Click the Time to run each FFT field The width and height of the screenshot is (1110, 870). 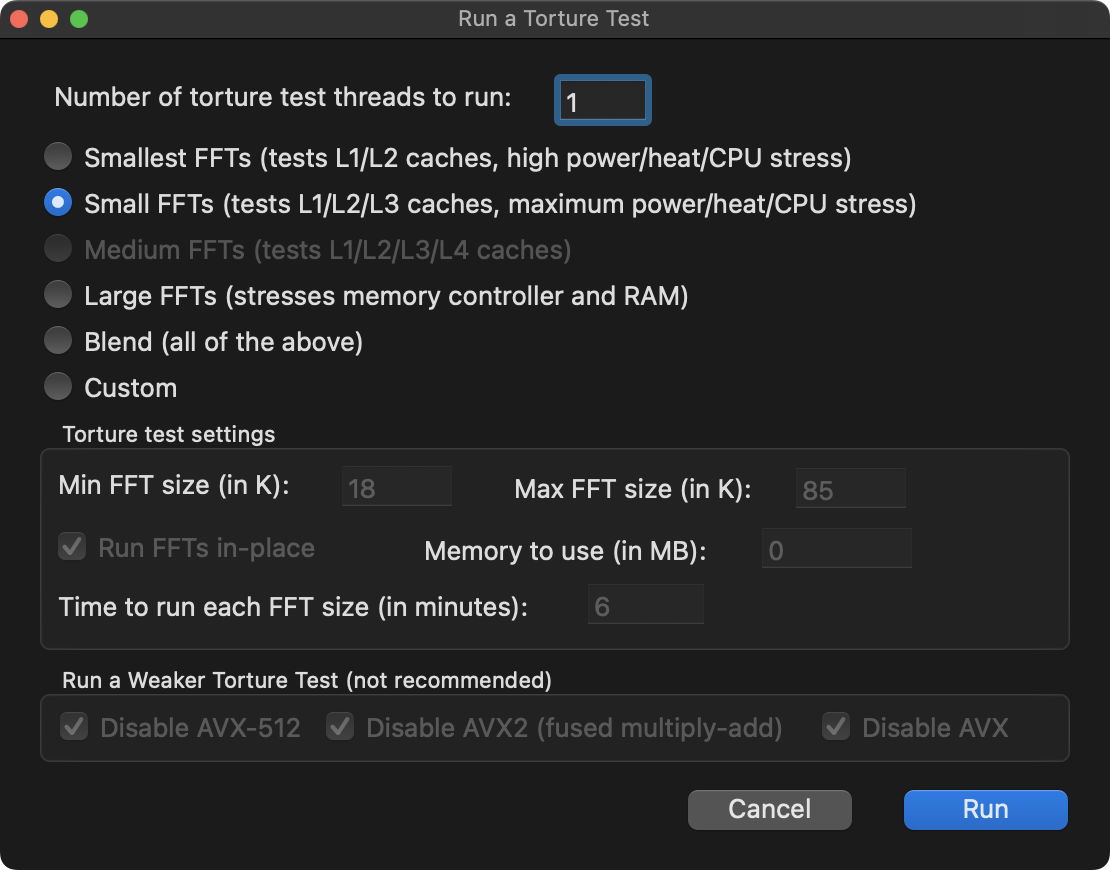click(645, 607)
